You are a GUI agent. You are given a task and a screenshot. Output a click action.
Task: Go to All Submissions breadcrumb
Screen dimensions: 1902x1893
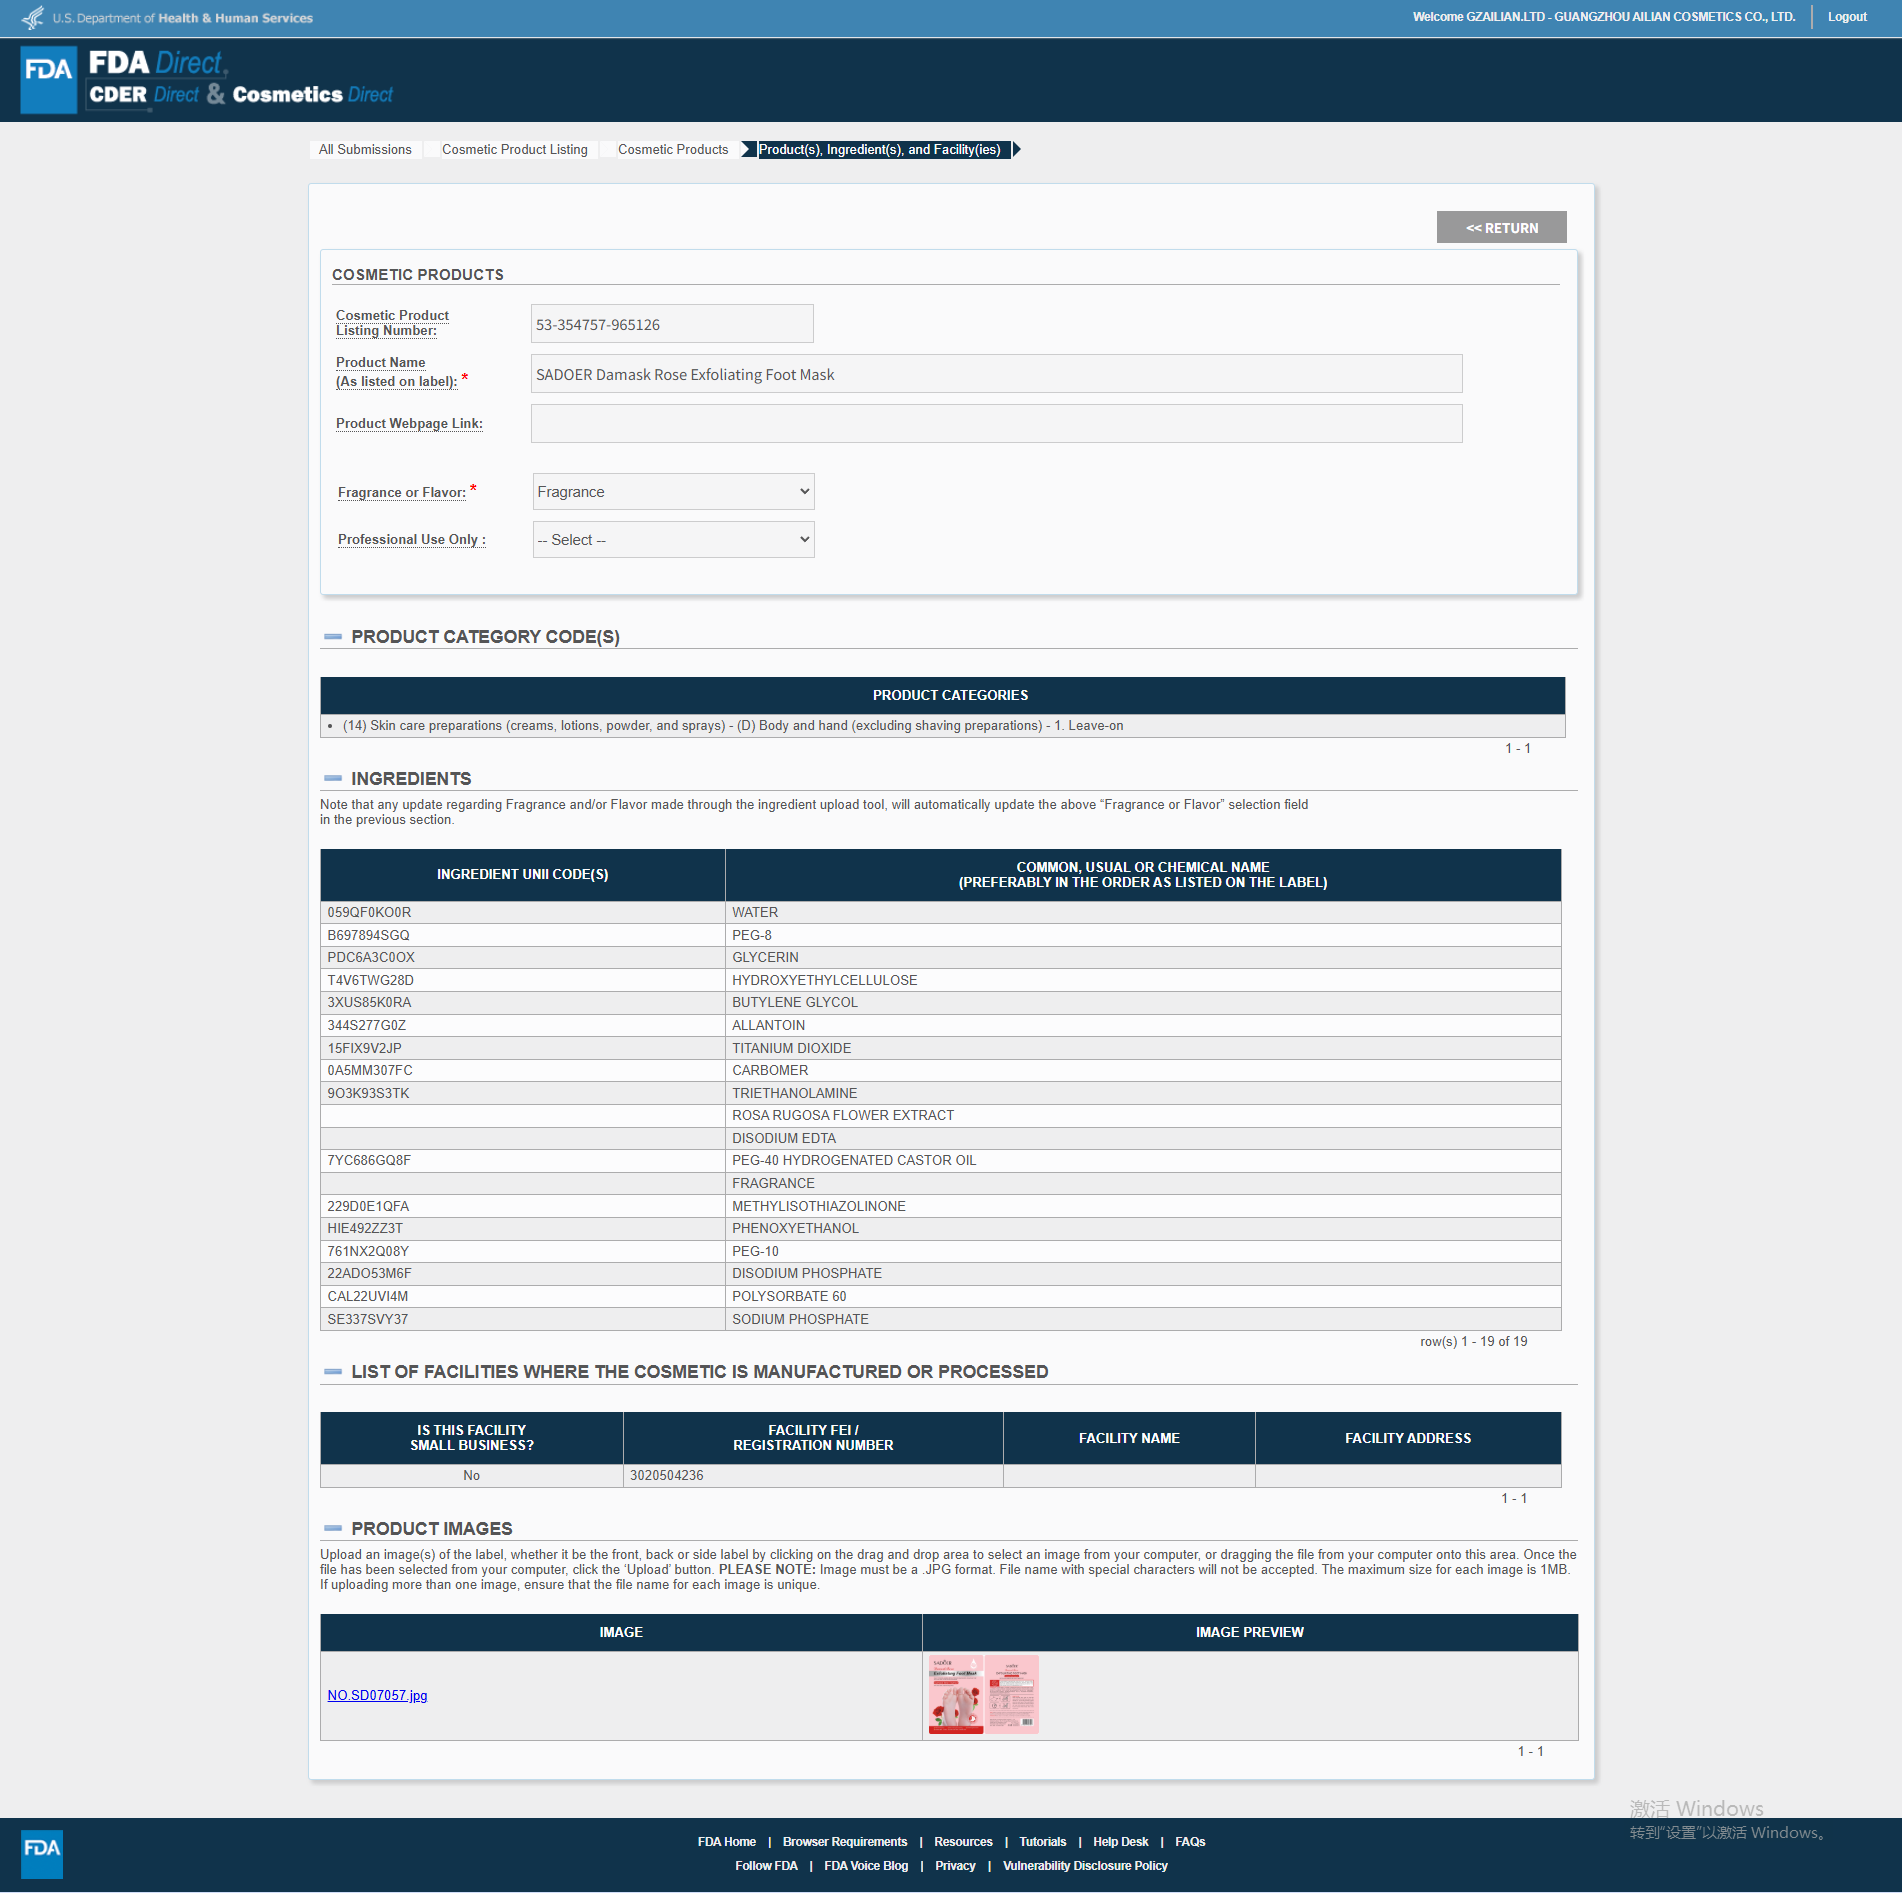[x=365, y=150]
